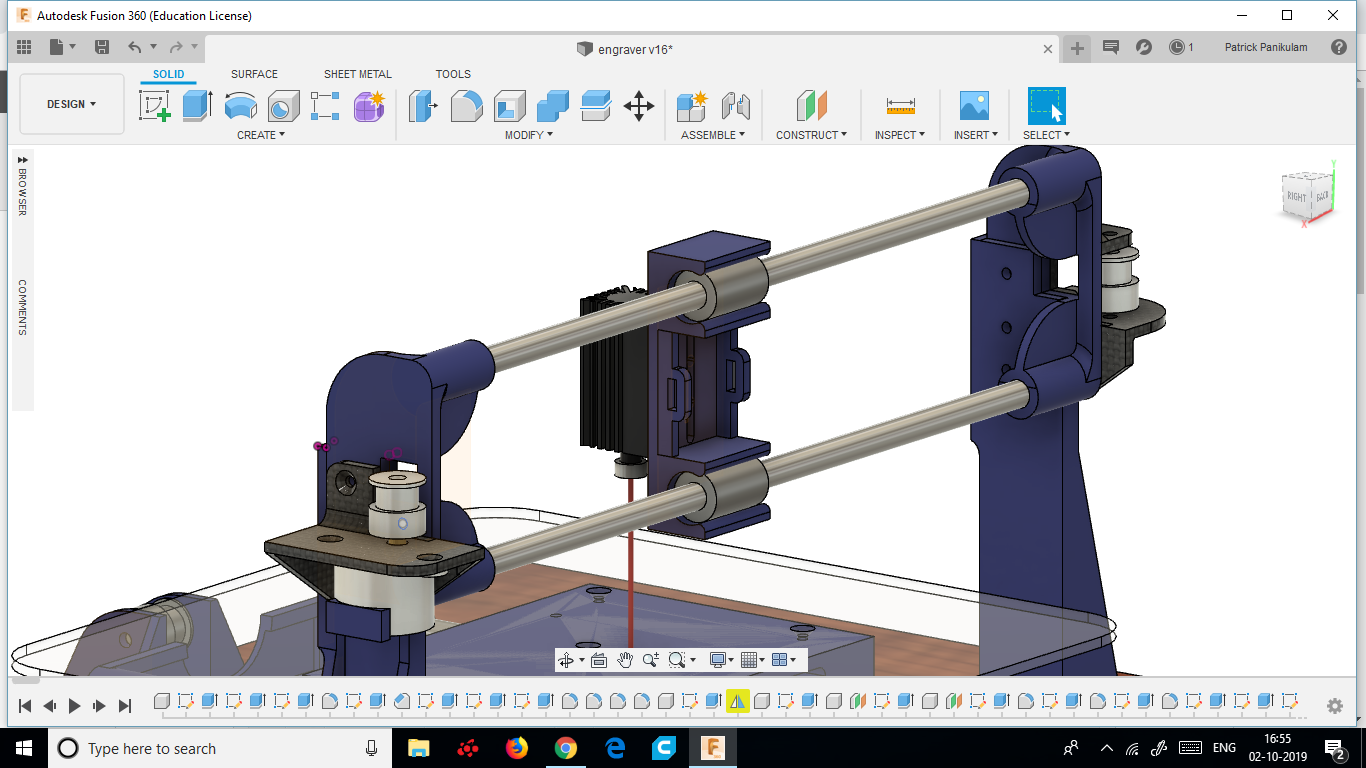
Task: Click the Windows search input field
Action: click(x=200, y=748)
